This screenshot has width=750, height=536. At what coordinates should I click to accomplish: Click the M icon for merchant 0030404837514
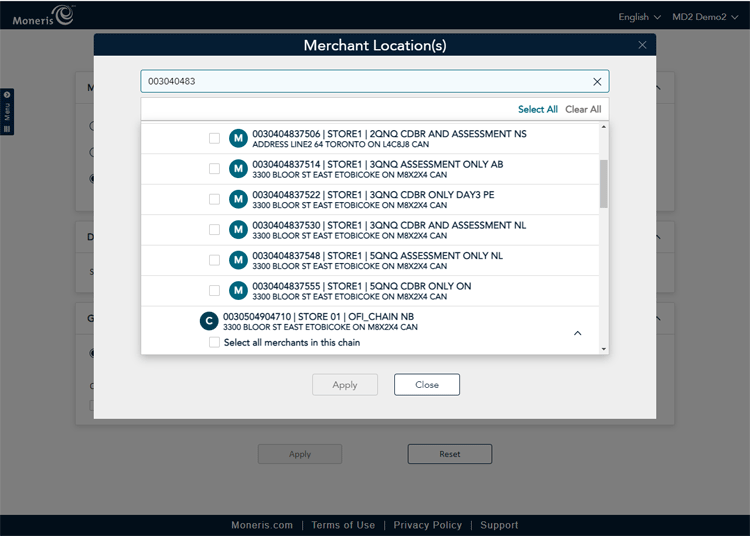tap(238, 169)
